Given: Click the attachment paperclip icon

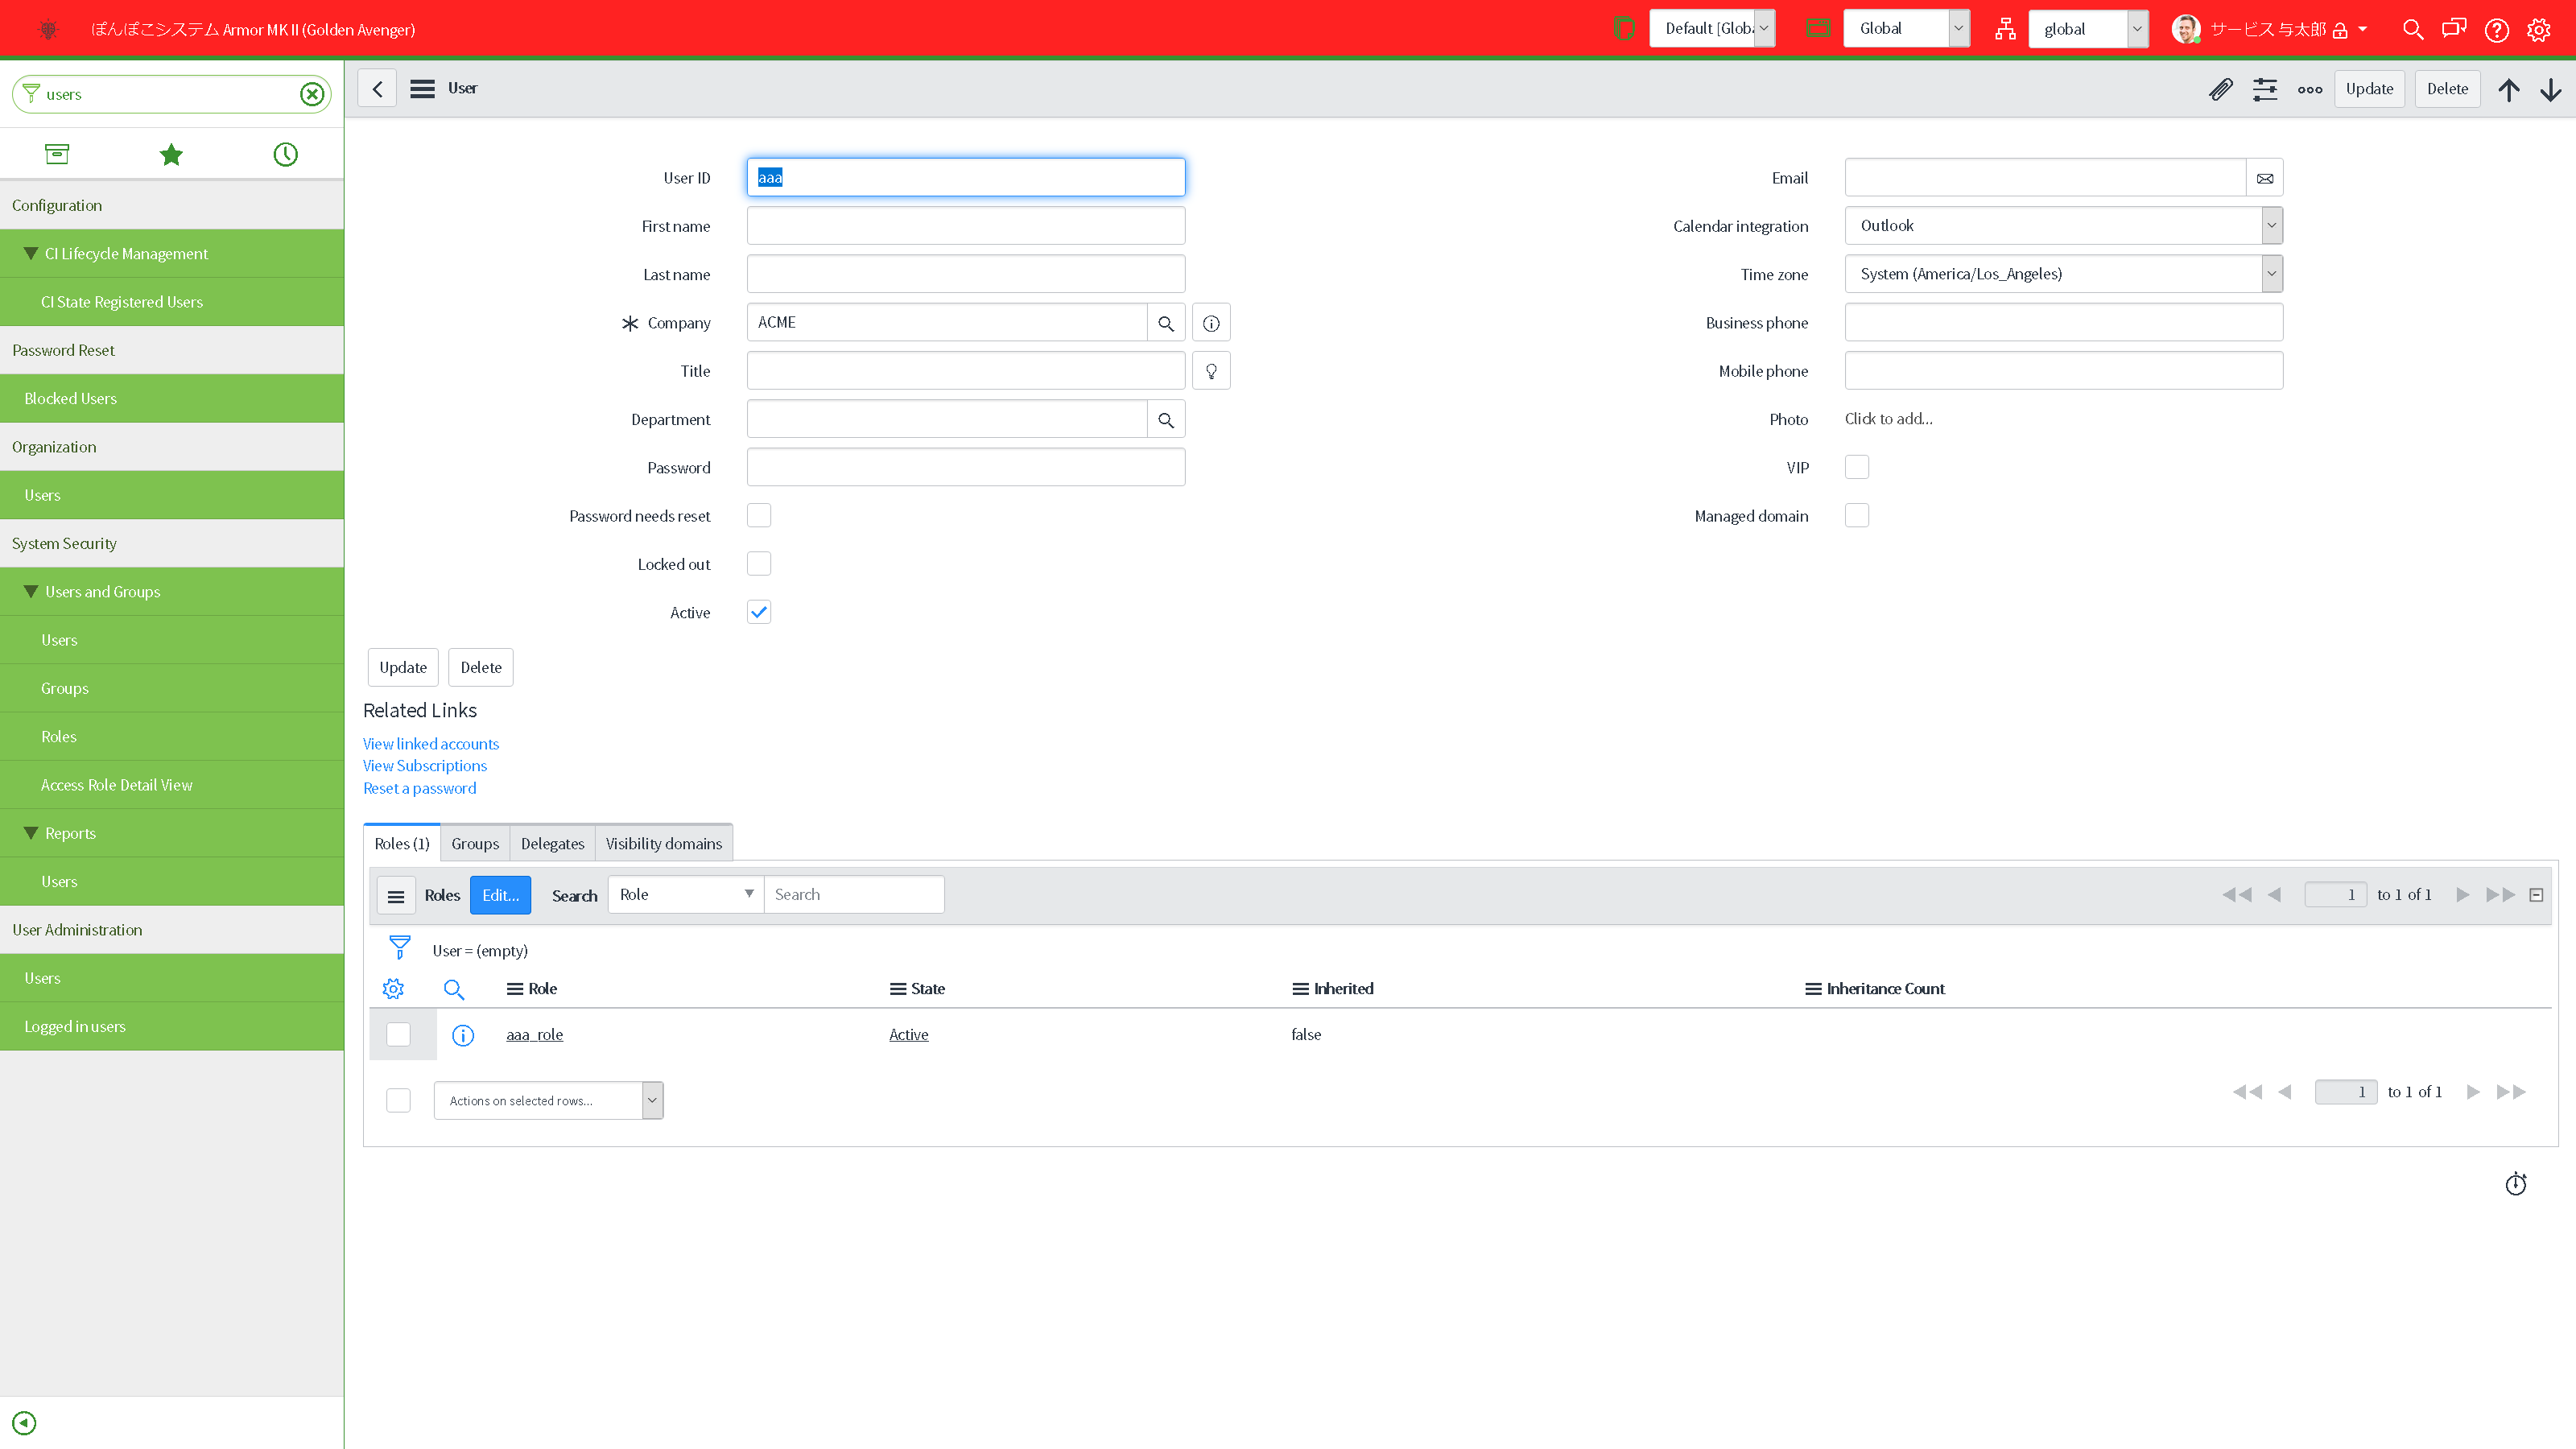Looking at the screenshot, I should (2220, 89).
